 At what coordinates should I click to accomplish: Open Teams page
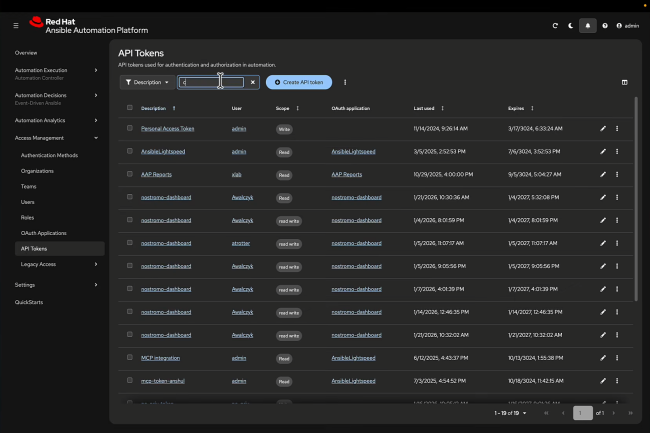[29, 186]
